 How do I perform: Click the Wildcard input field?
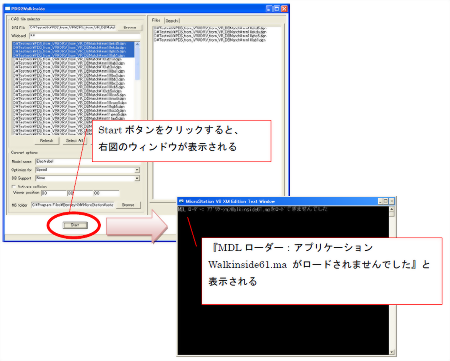coord(85,35)
